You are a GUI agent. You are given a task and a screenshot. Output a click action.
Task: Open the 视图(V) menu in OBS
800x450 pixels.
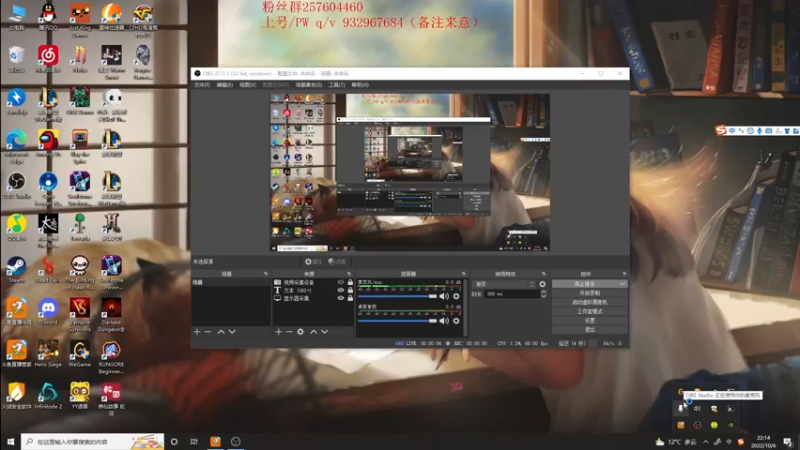[x=248, y=85]
